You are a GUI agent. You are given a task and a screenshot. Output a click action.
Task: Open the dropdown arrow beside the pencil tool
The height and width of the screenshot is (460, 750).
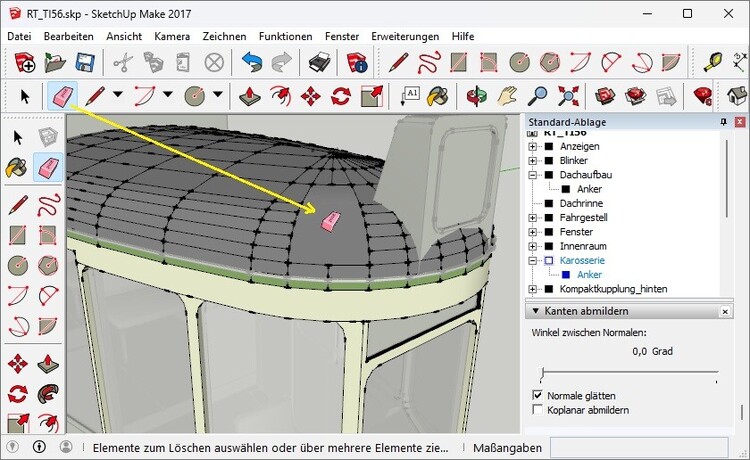click(x=118, y=94)
